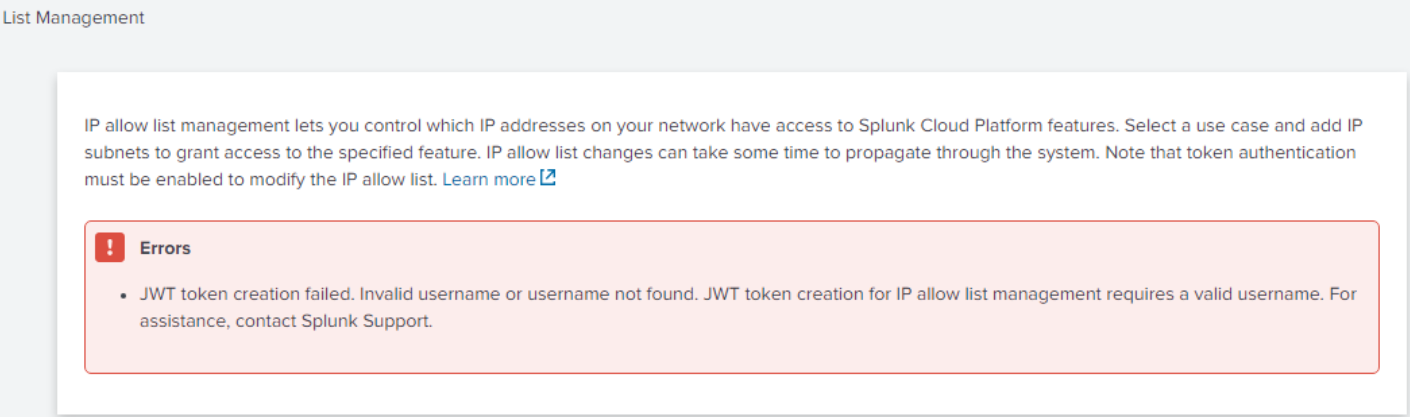Open the Learn more link
1410x417 pixels.
(489, 180)
